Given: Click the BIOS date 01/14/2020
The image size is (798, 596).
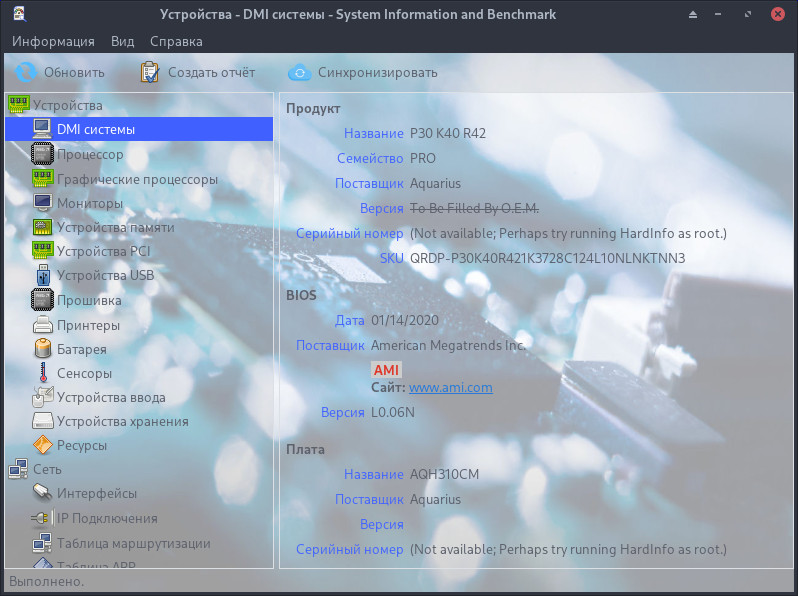Looking at the screenshot, I should pos(405,320).
